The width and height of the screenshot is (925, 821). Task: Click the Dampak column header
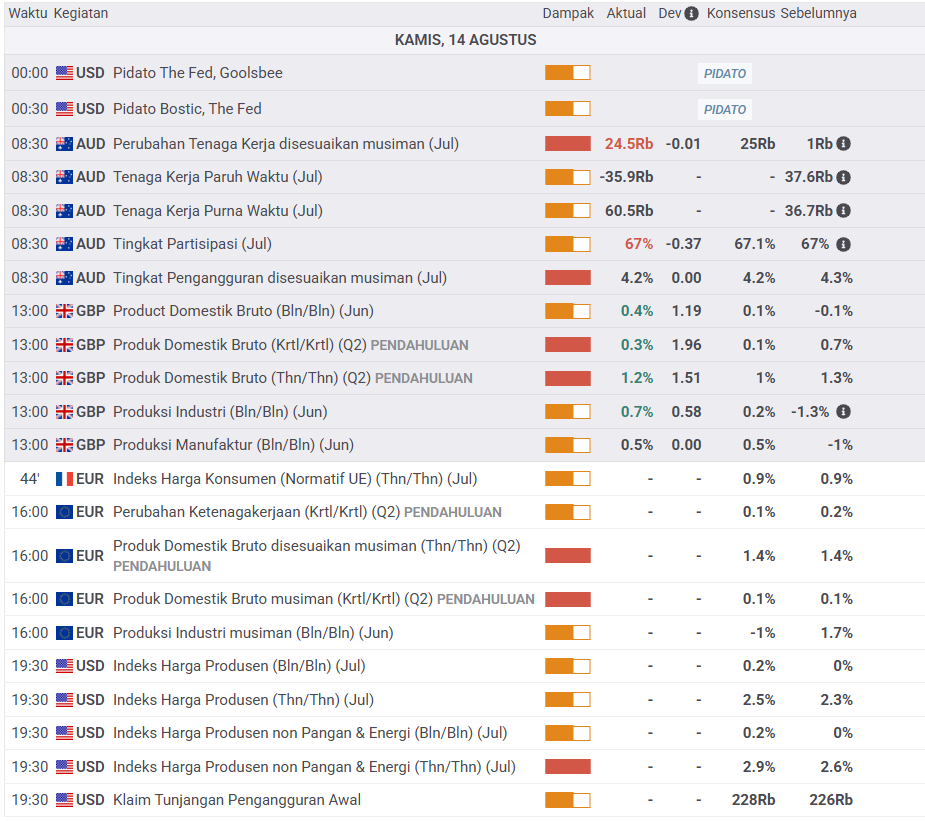568,14
